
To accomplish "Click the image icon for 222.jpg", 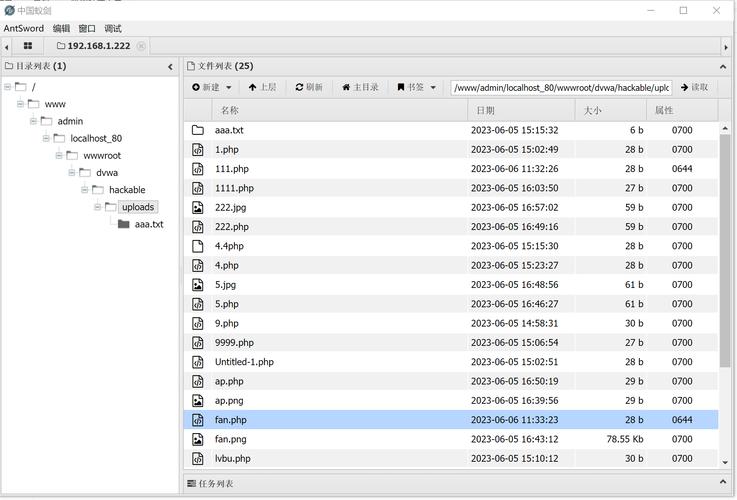I will (198, 207).
